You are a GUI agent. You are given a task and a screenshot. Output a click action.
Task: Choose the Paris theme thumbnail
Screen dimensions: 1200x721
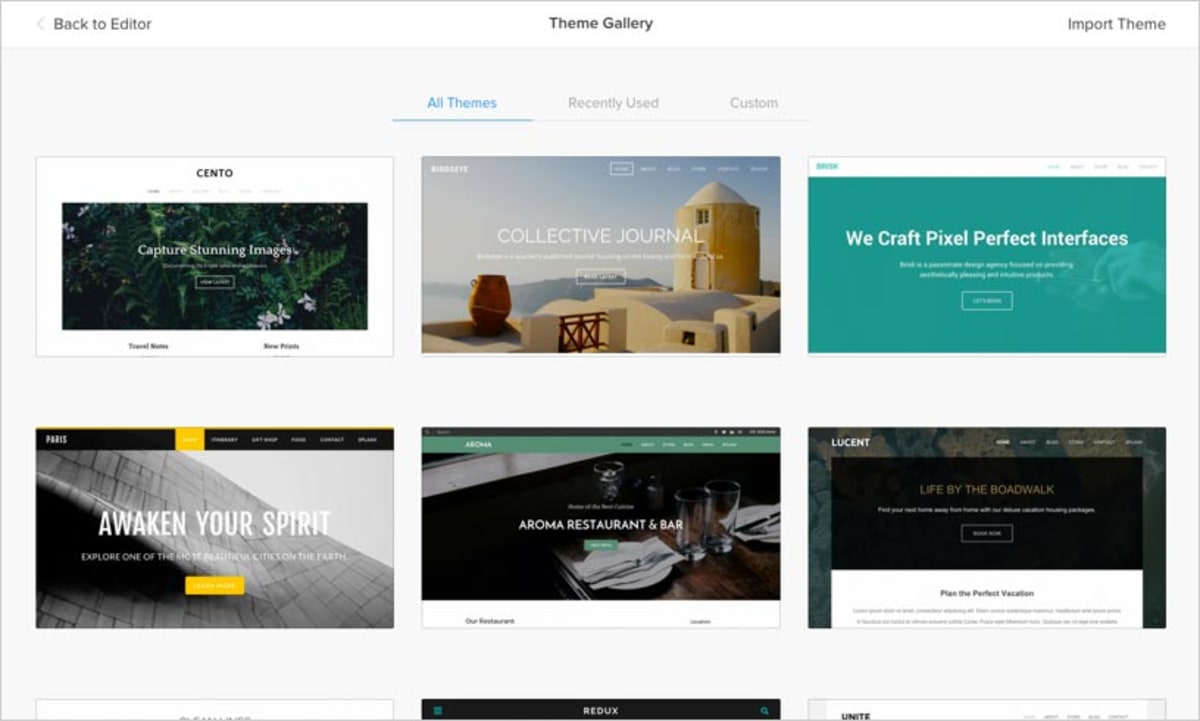215,528
